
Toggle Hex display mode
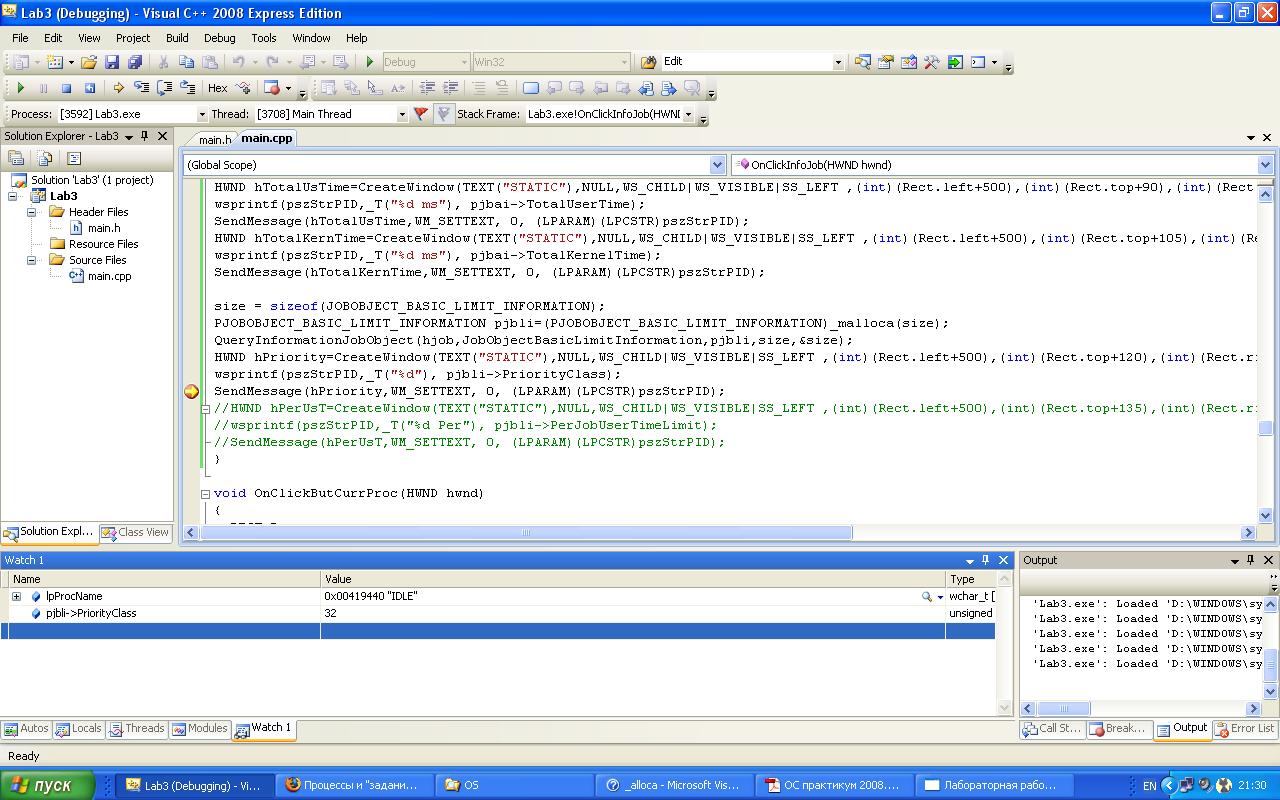(217, 88)
